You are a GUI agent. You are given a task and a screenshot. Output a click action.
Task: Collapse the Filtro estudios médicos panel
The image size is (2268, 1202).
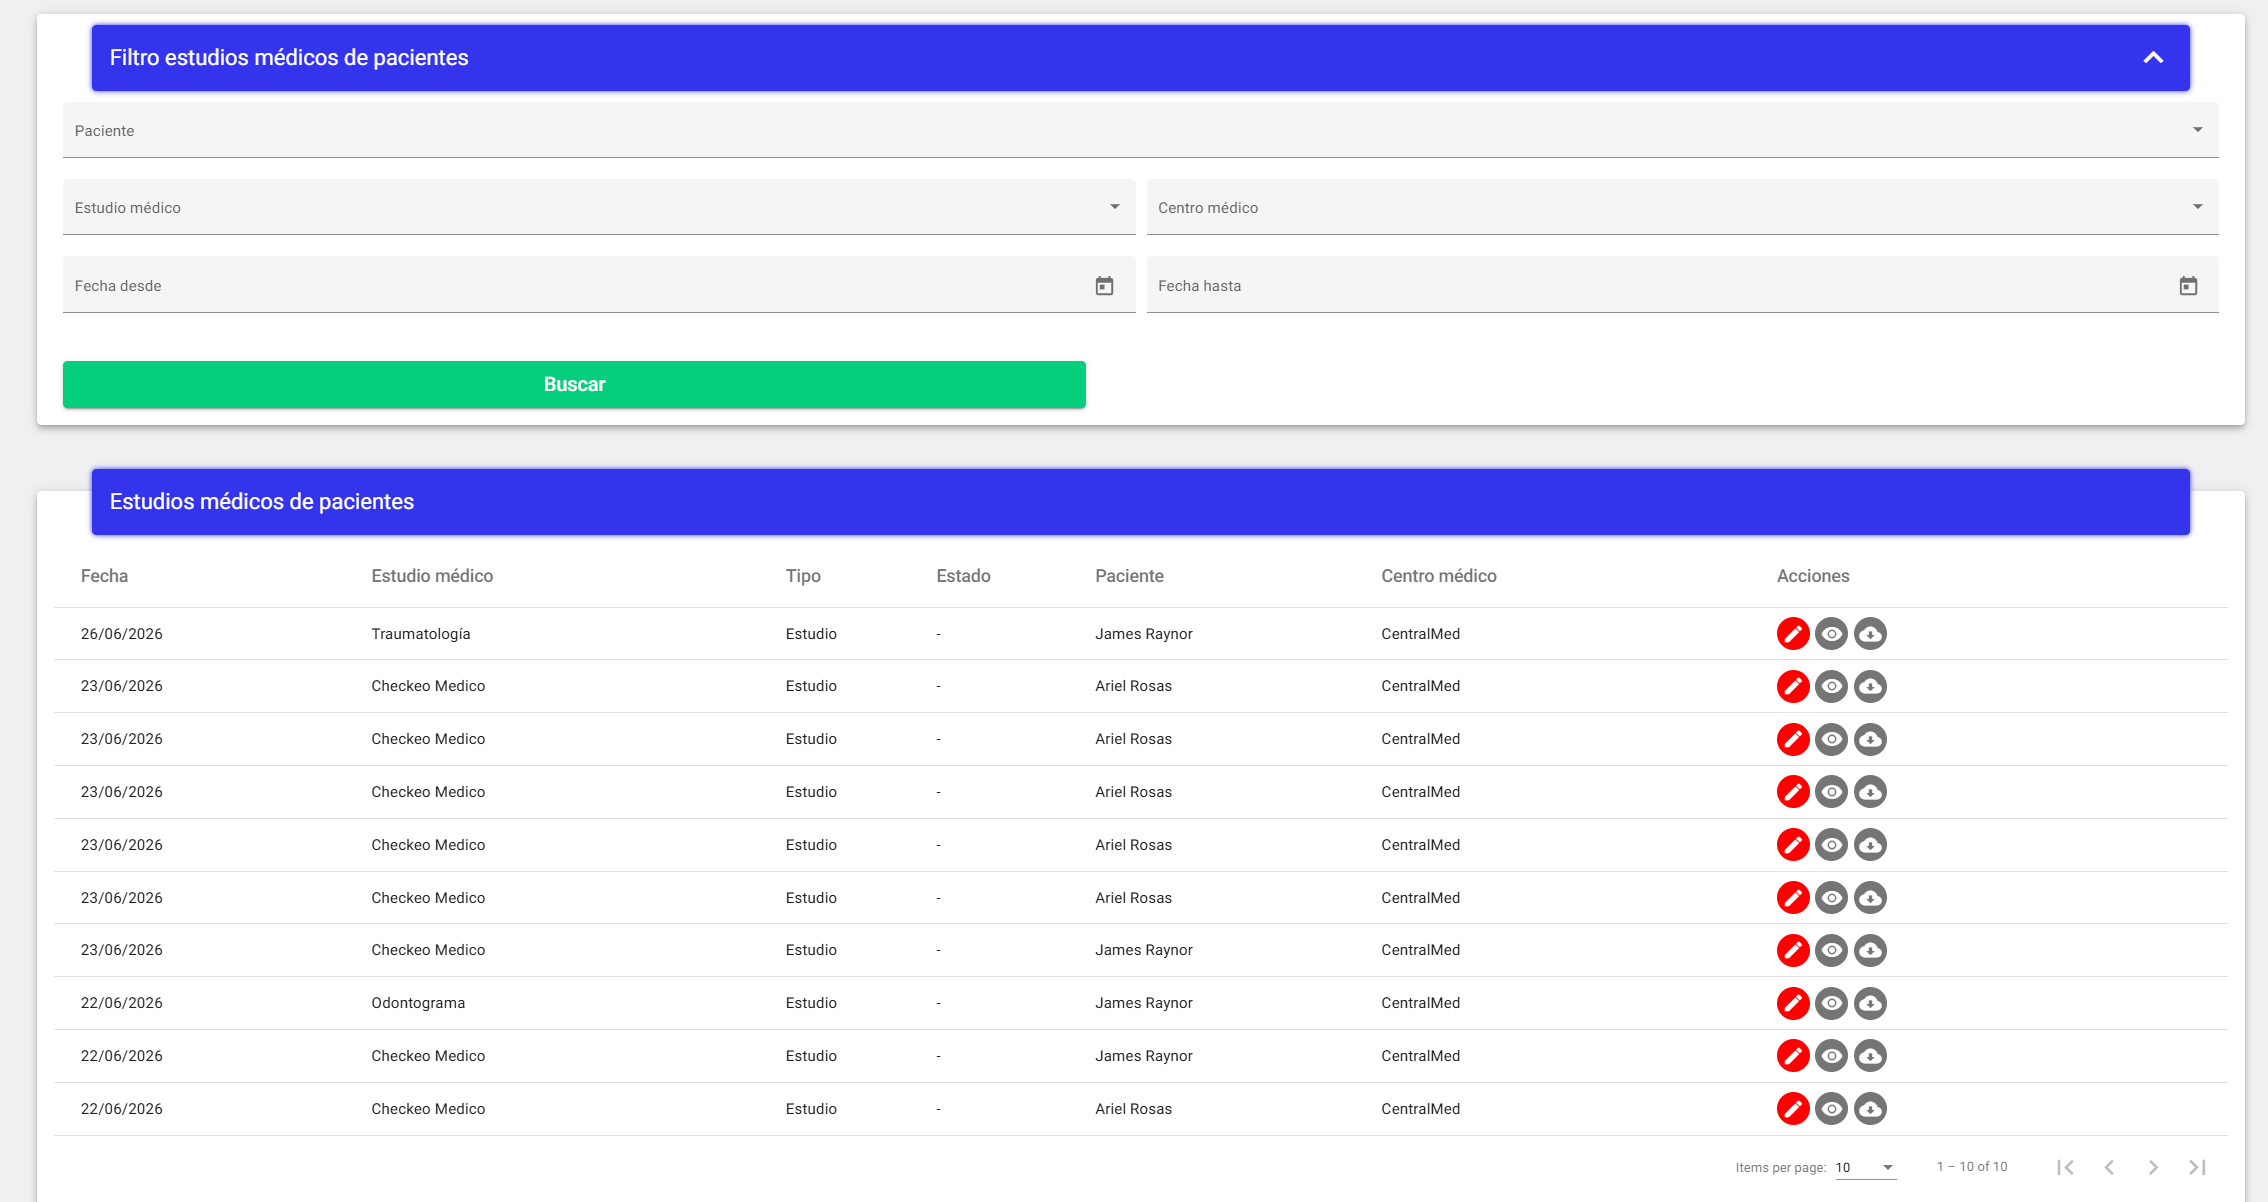pyautogui.click(x=2153, y=58)
